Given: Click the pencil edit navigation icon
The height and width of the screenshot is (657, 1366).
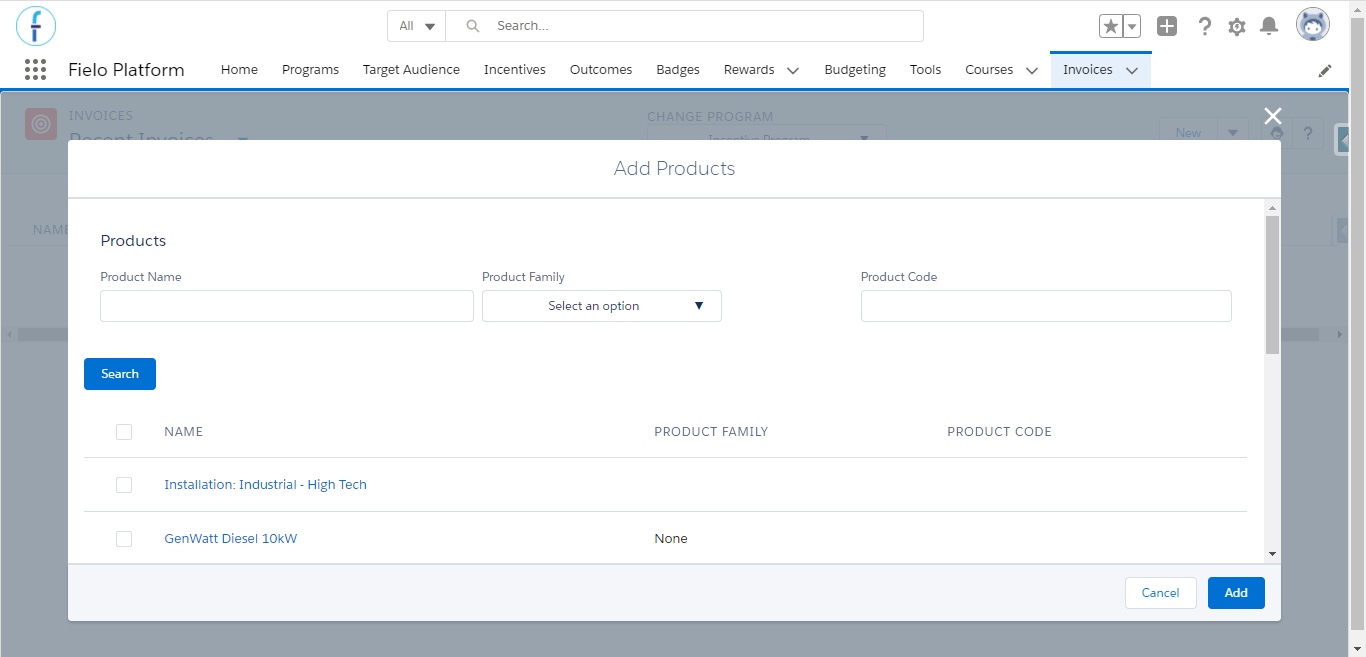Looking at the screenshot, I should 1325,71.
